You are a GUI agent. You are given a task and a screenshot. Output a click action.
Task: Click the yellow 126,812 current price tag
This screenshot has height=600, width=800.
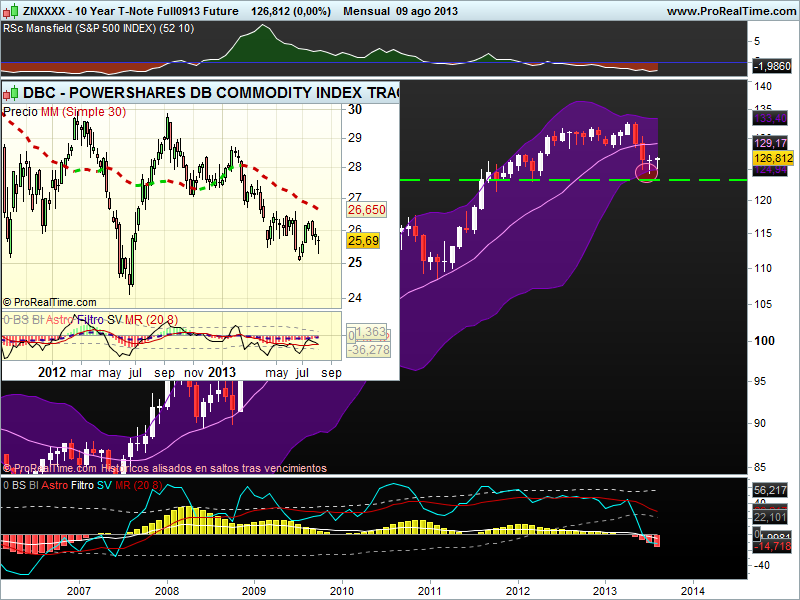click(x=770, y=158)
